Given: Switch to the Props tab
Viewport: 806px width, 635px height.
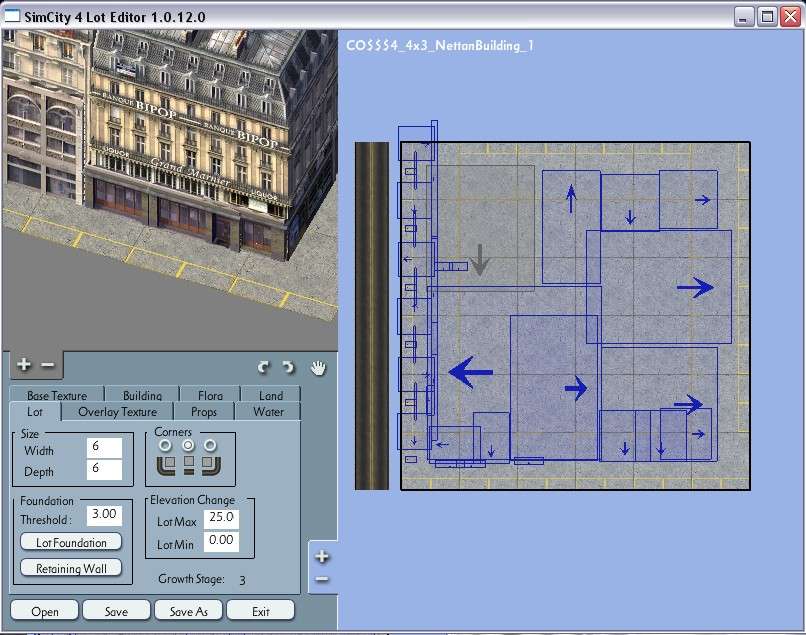Looking at the screenshot, I should (204, 412).
